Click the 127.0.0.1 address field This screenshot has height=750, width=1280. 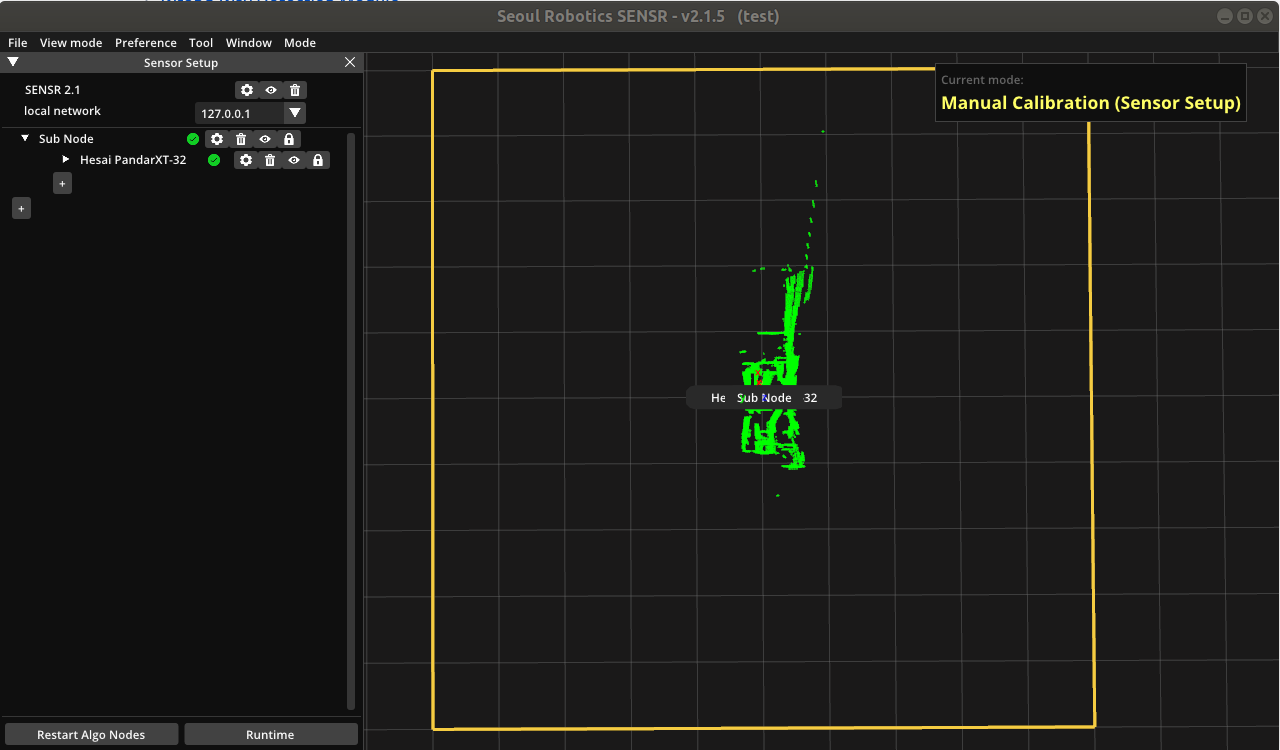pos(239,113)
